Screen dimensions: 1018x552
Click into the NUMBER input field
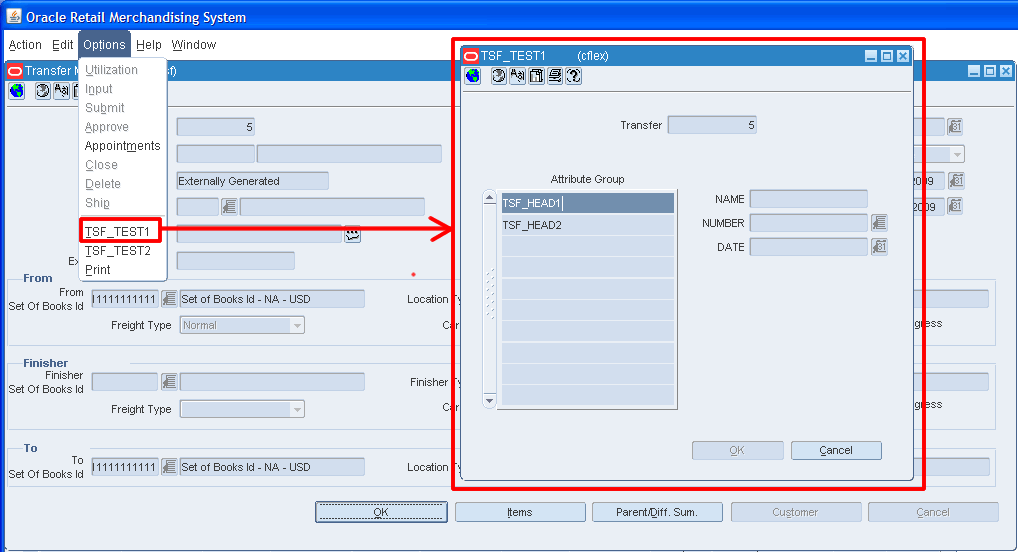point(808,223)
